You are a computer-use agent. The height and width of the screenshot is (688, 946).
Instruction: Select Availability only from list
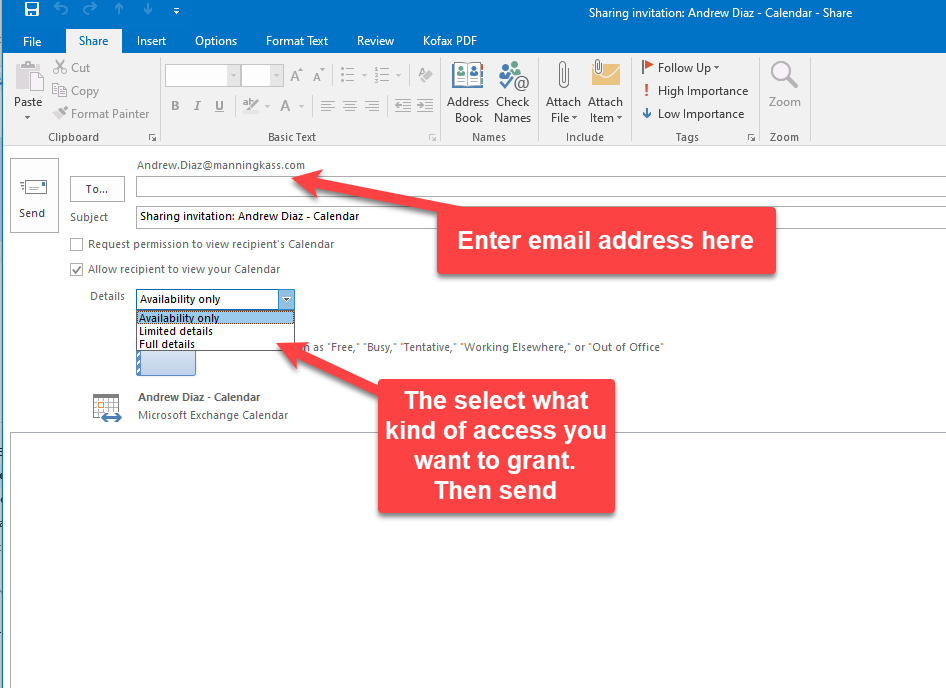215,318
